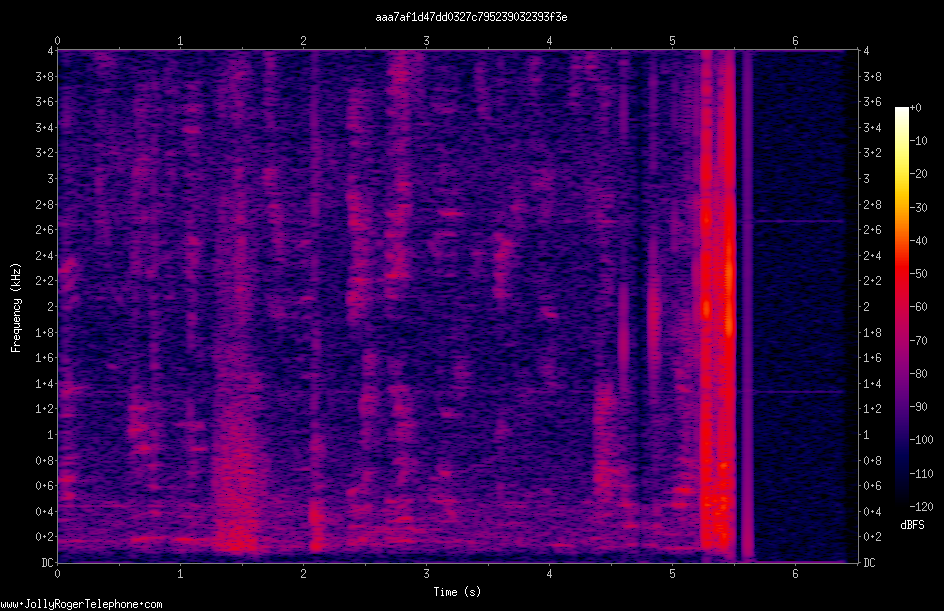Image resolution: width=944 pixels, height=611 pixels.
Task: Click the "-40" color scale label
Action: coord(918,241)
